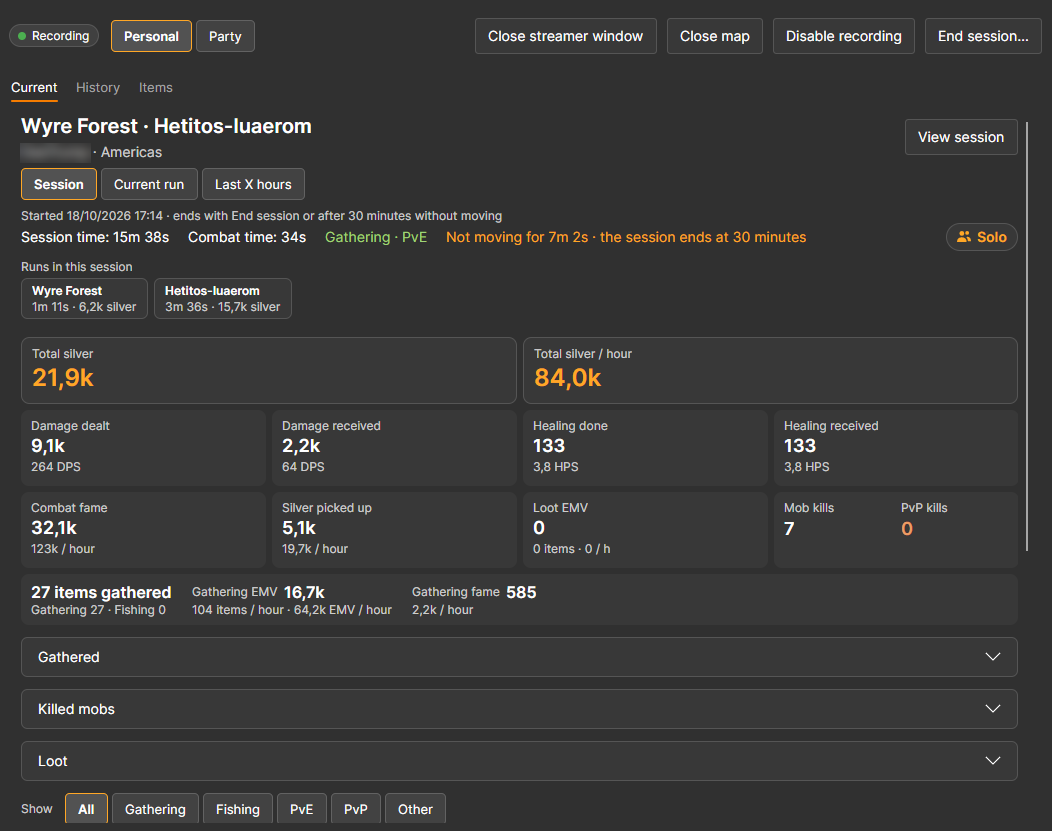Click the Total silver 21,9k card
Screen dimensions: 1052x831
(268, 370)
